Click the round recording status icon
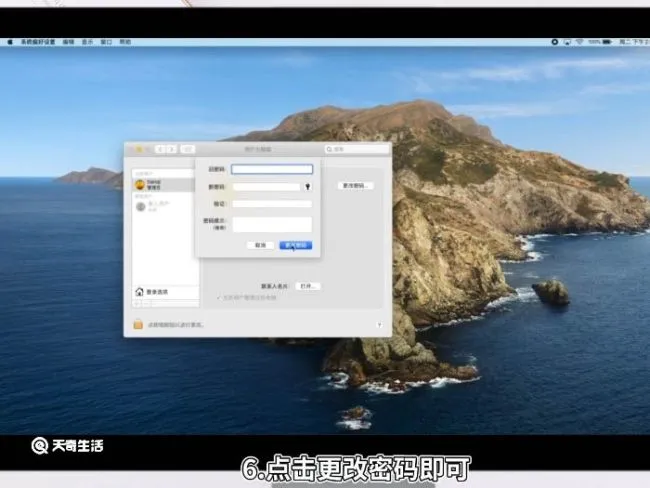Viewport: 650px width, 488px height. [x=555, y=42]
